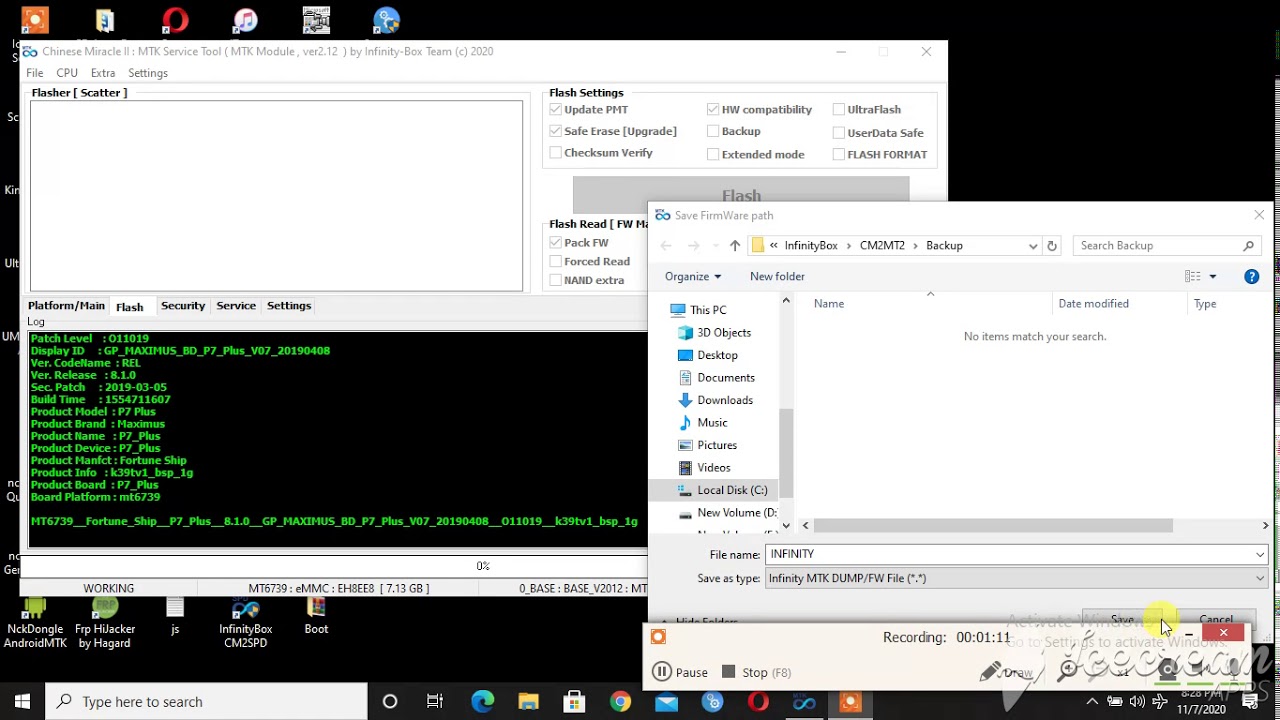1280x720 pixels.
Task: Click the search magnifier in Search Backup
Action: click(x=1248, y=245)
